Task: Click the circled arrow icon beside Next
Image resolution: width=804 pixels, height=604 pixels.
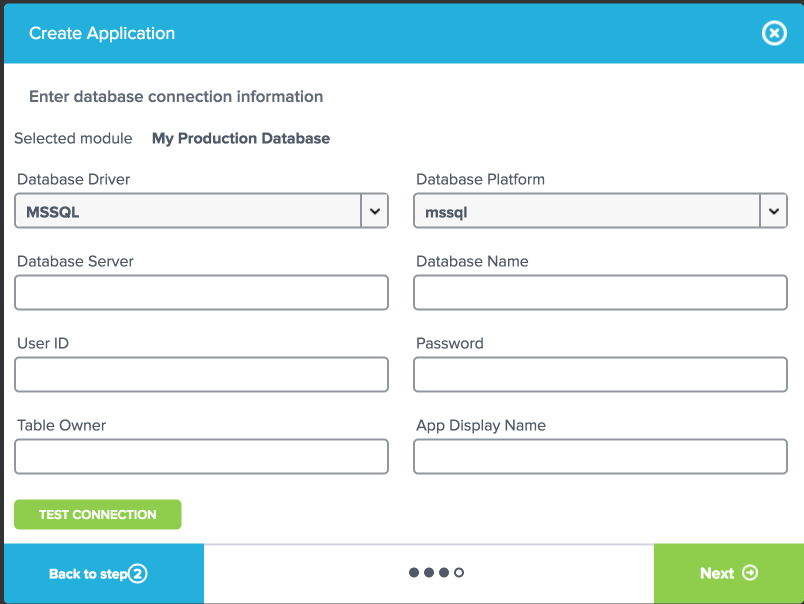Action: tap(750, 573)
